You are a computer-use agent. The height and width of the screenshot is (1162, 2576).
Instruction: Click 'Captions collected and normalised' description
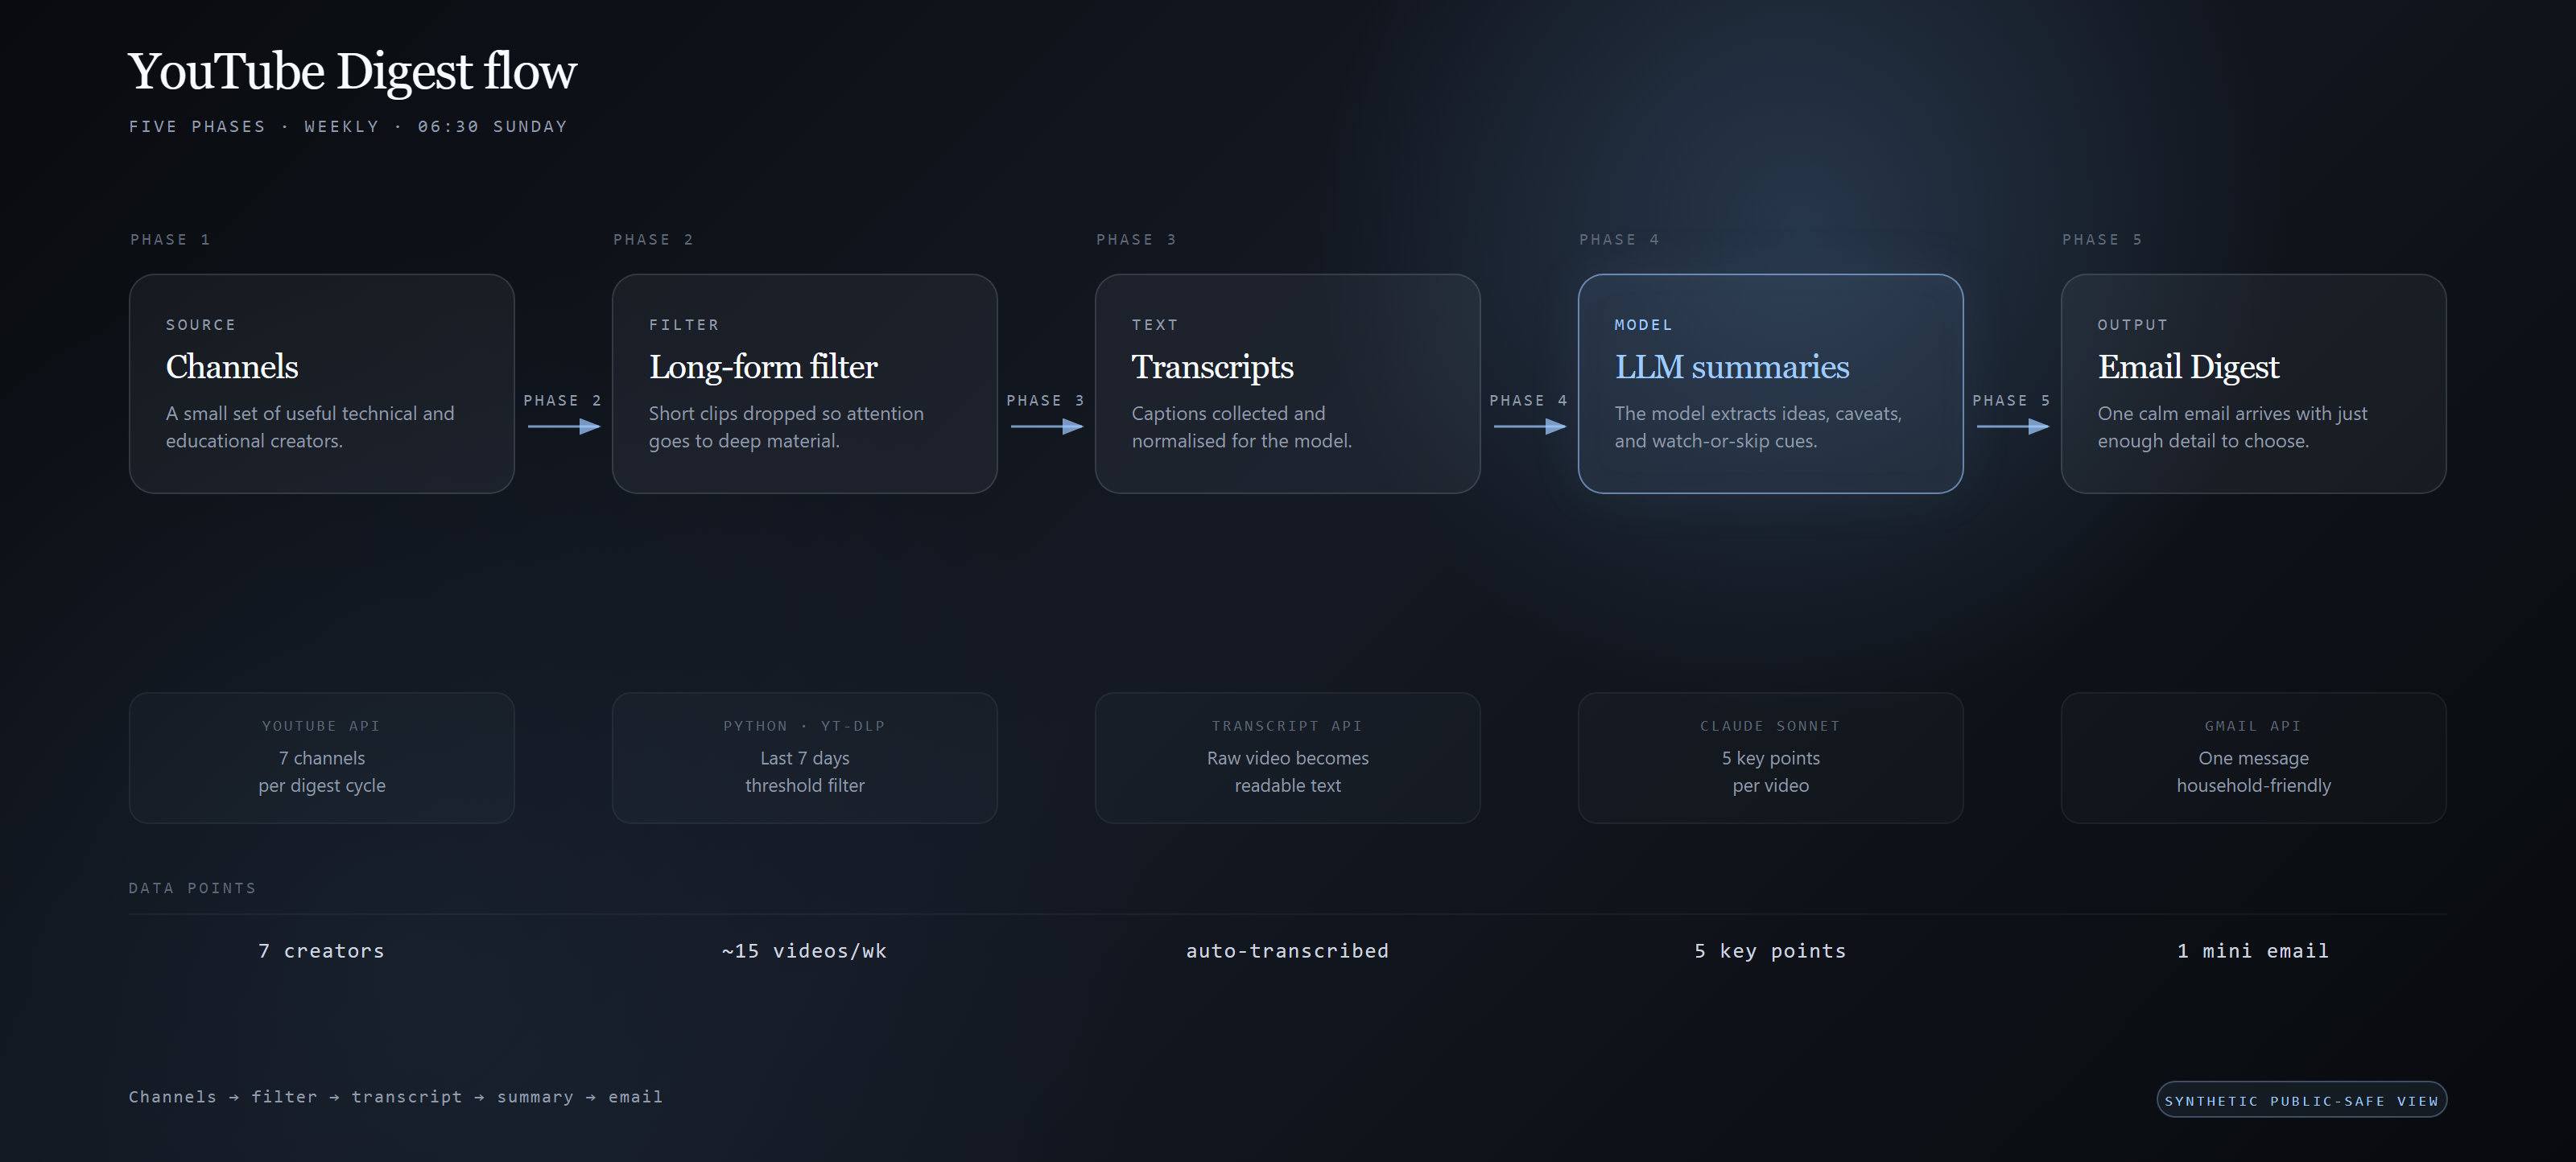point(1241,427)
